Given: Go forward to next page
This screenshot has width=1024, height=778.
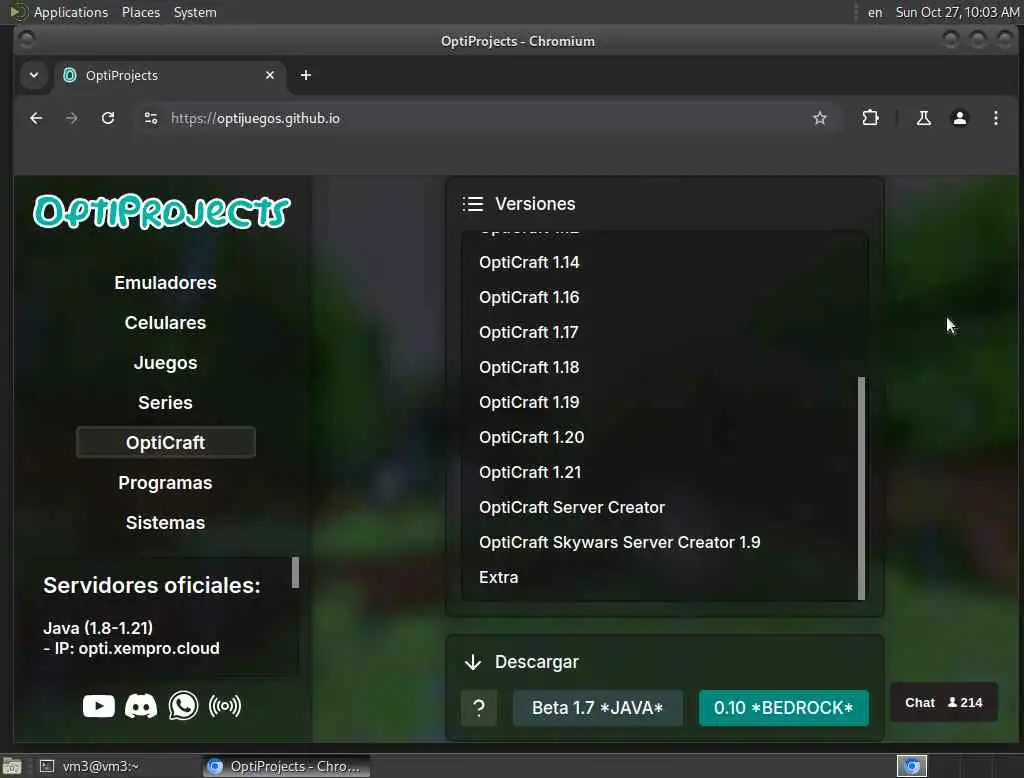Looking at the screenshot, I should pos(72,118).
